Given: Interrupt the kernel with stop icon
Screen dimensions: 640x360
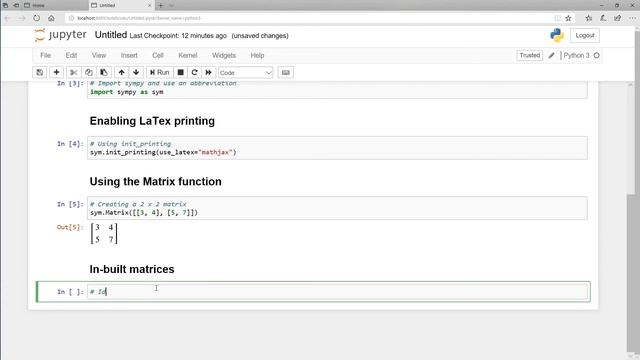Looking at the screenshot, I should pyautogui.click(x=180, y=72).
